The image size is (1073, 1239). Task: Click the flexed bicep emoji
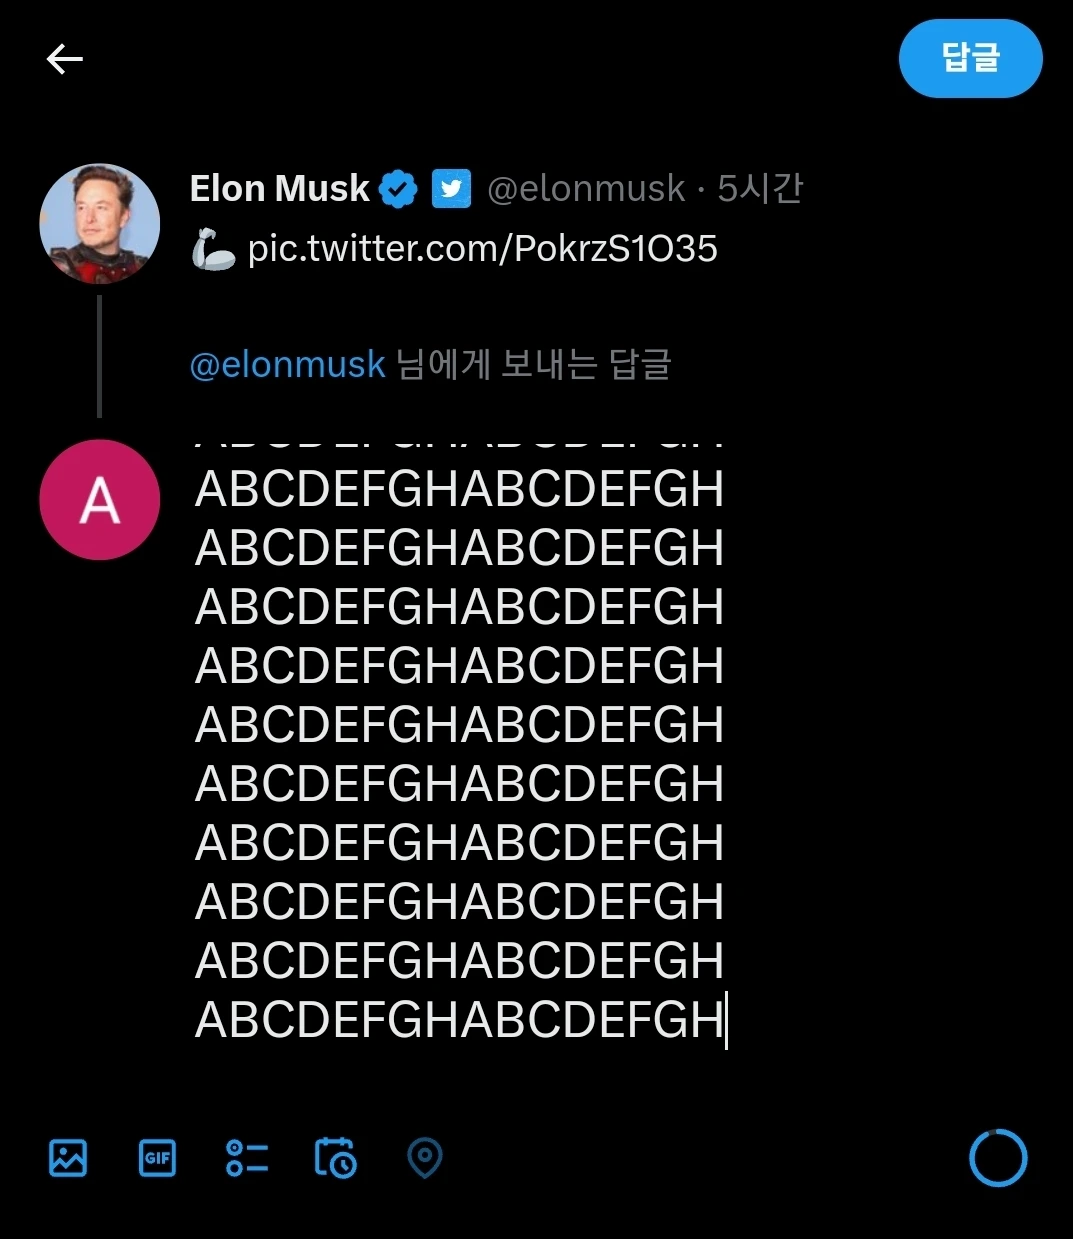(213, 249)
